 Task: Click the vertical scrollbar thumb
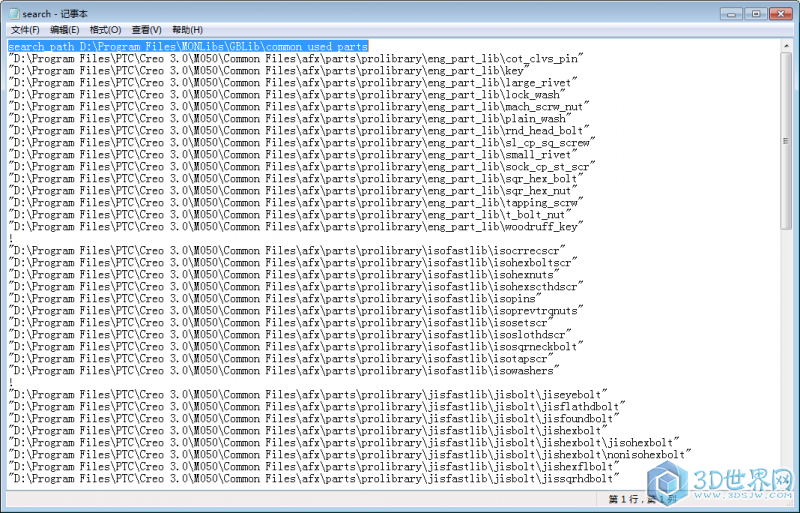click(786, 140)
